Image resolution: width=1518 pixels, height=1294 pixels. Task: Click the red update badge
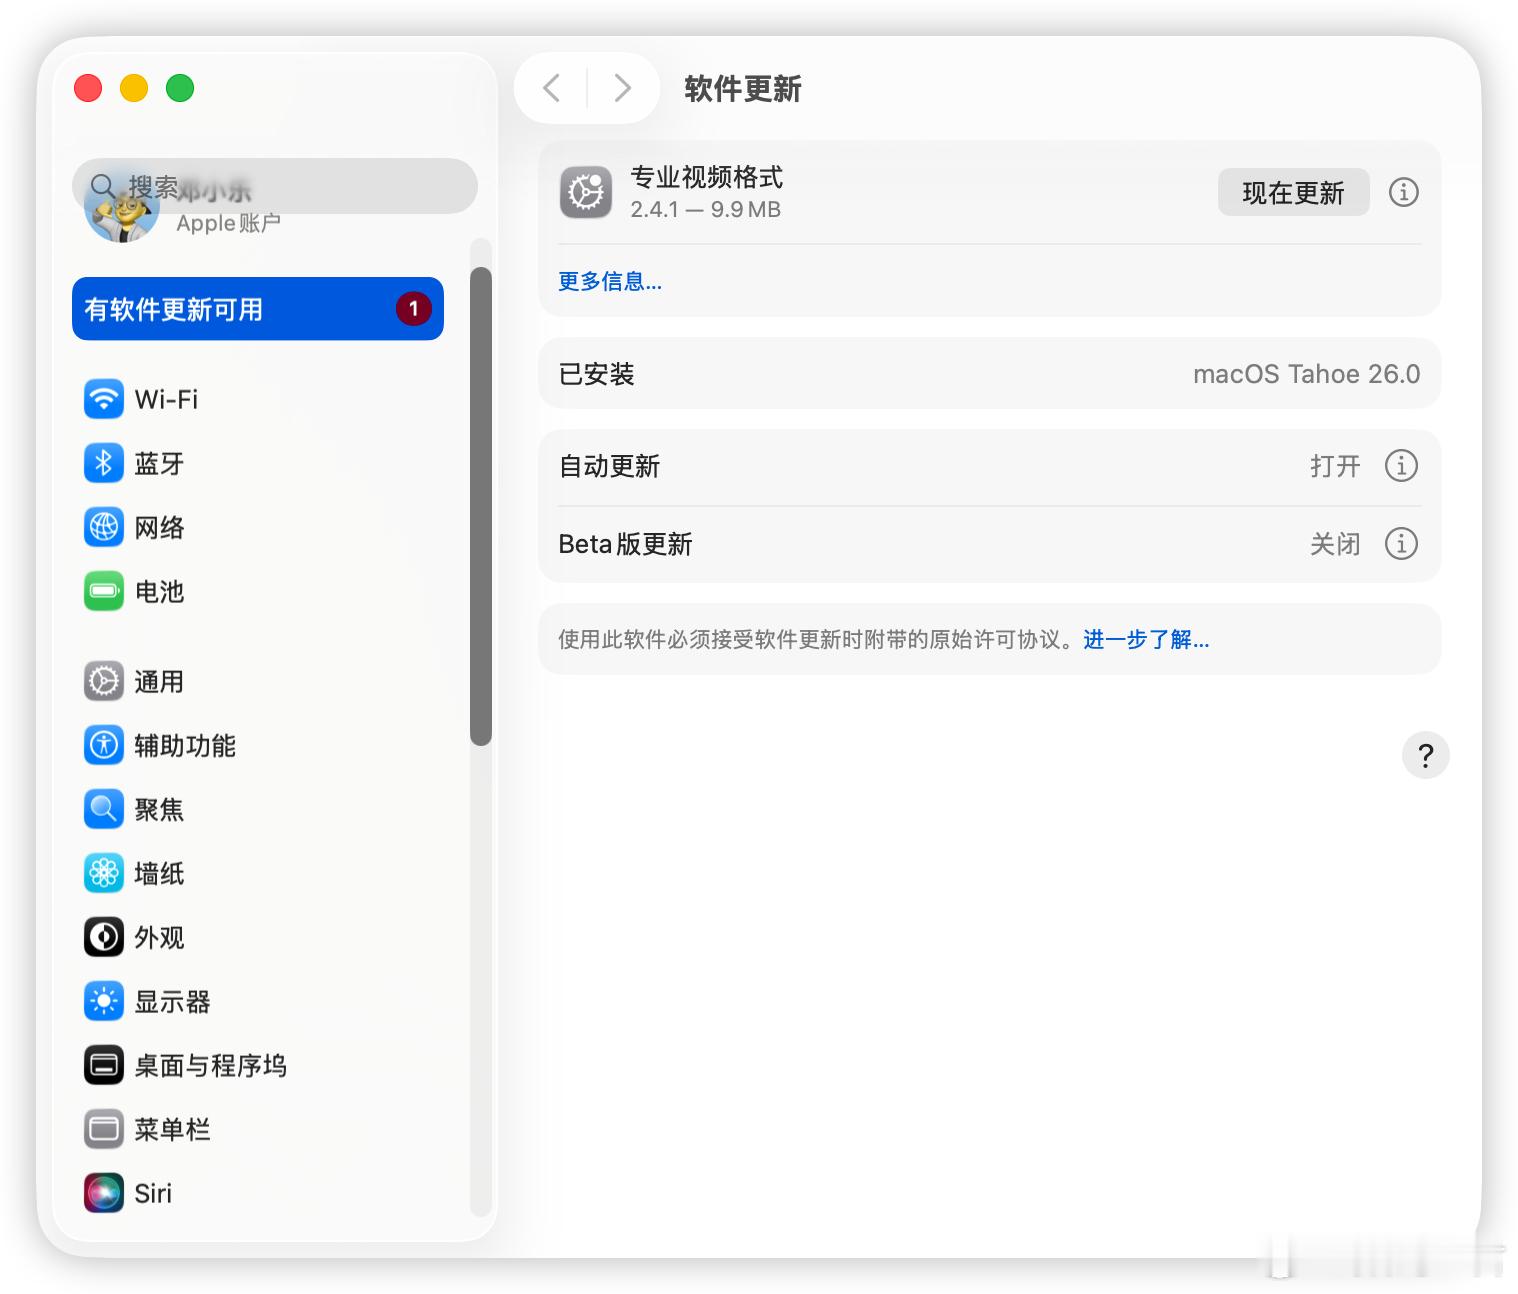414,309
